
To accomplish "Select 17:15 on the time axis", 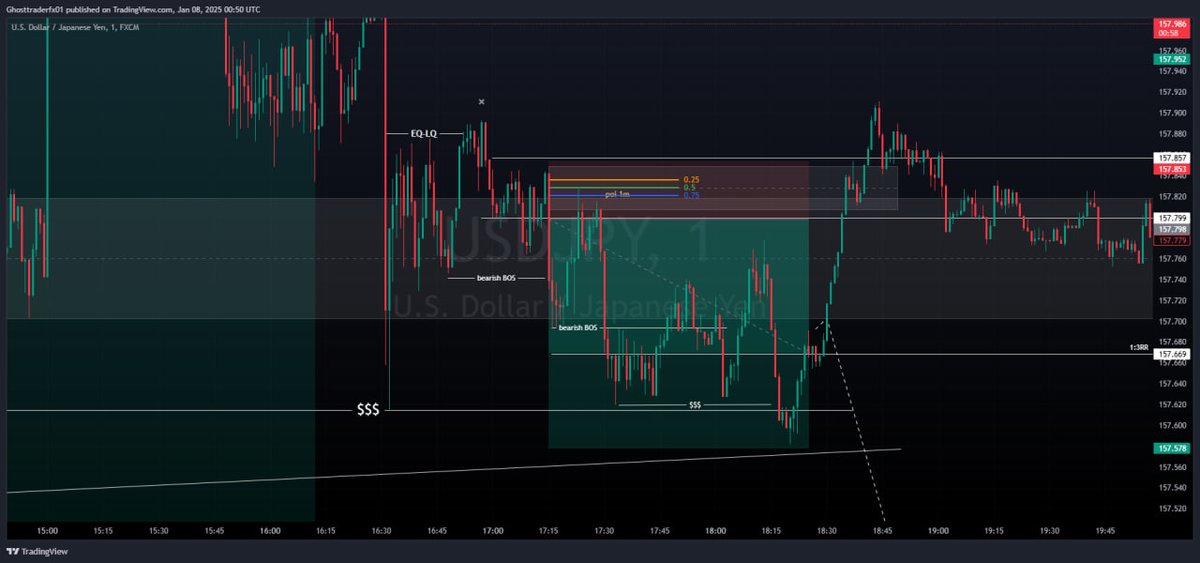I will tap(548, 531).
